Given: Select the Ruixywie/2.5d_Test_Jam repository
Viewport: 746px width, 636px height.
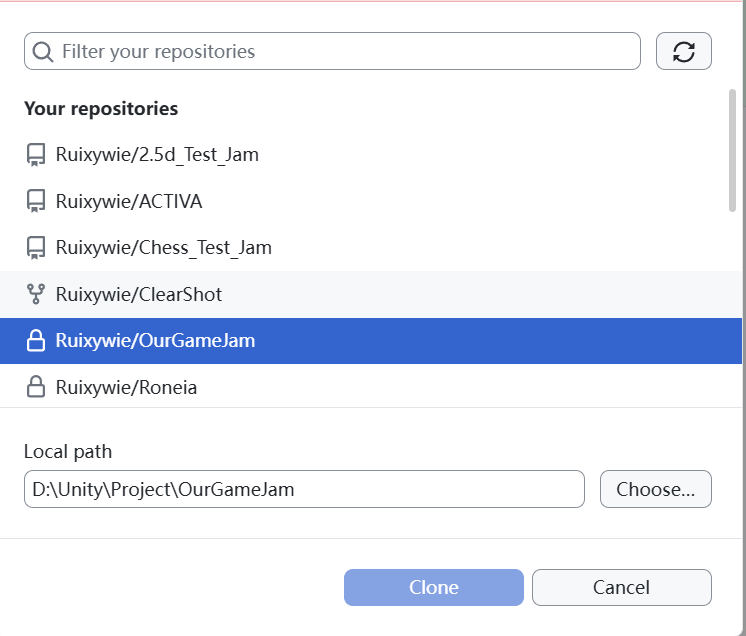Looking at the screenshot, I should tap(157, 155).
